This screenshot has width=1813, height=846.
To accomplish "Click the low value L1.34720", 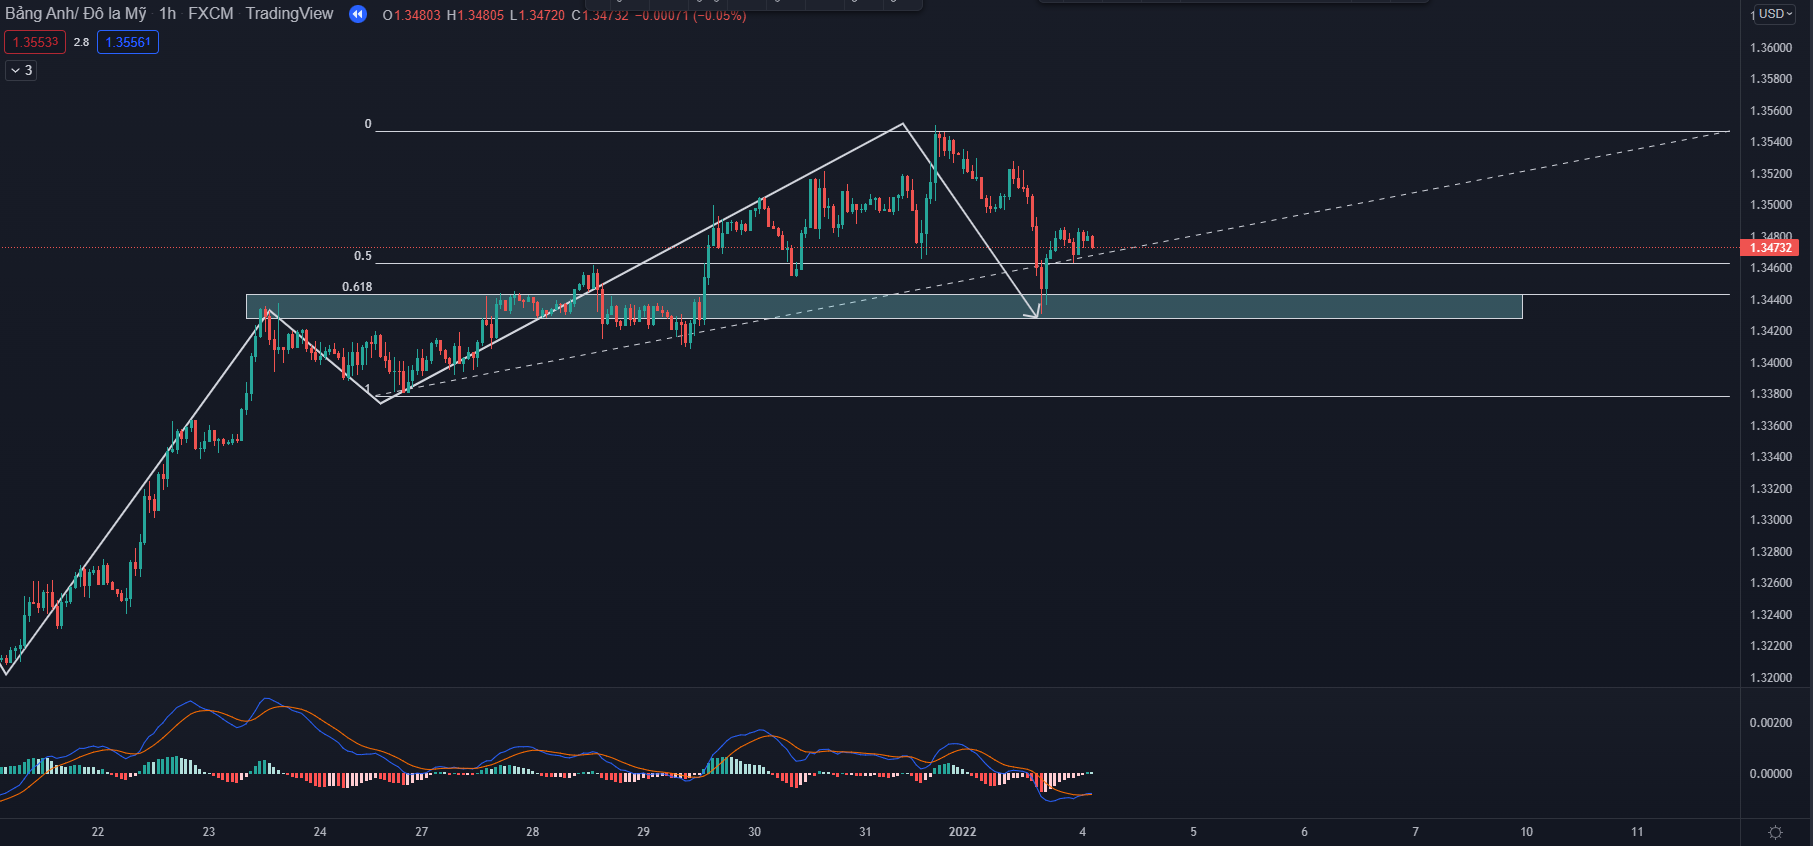I will click(537, 15).
